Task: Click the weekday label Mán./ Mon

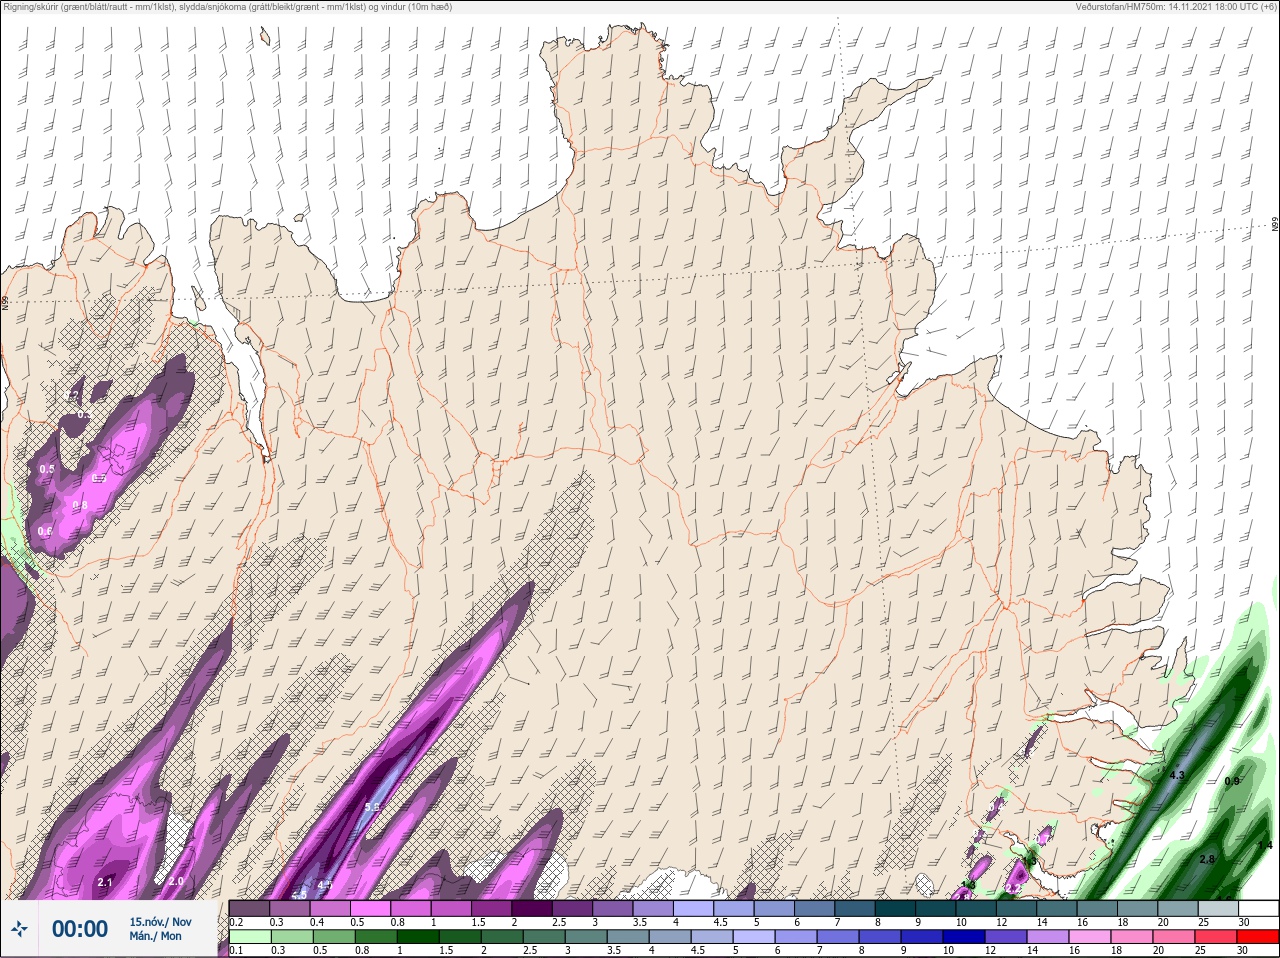Action: point(155,936)
